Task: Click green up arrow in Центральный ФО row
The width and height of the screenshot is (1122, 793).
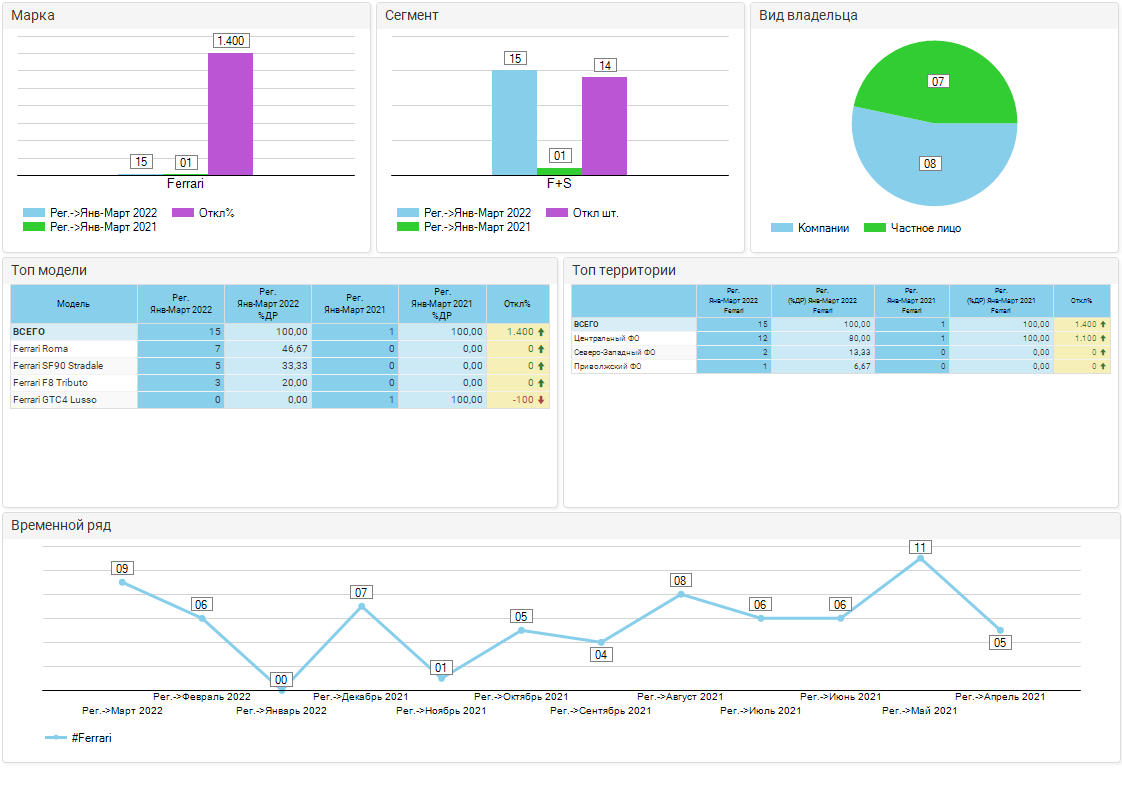Action: coord(1103,339)
